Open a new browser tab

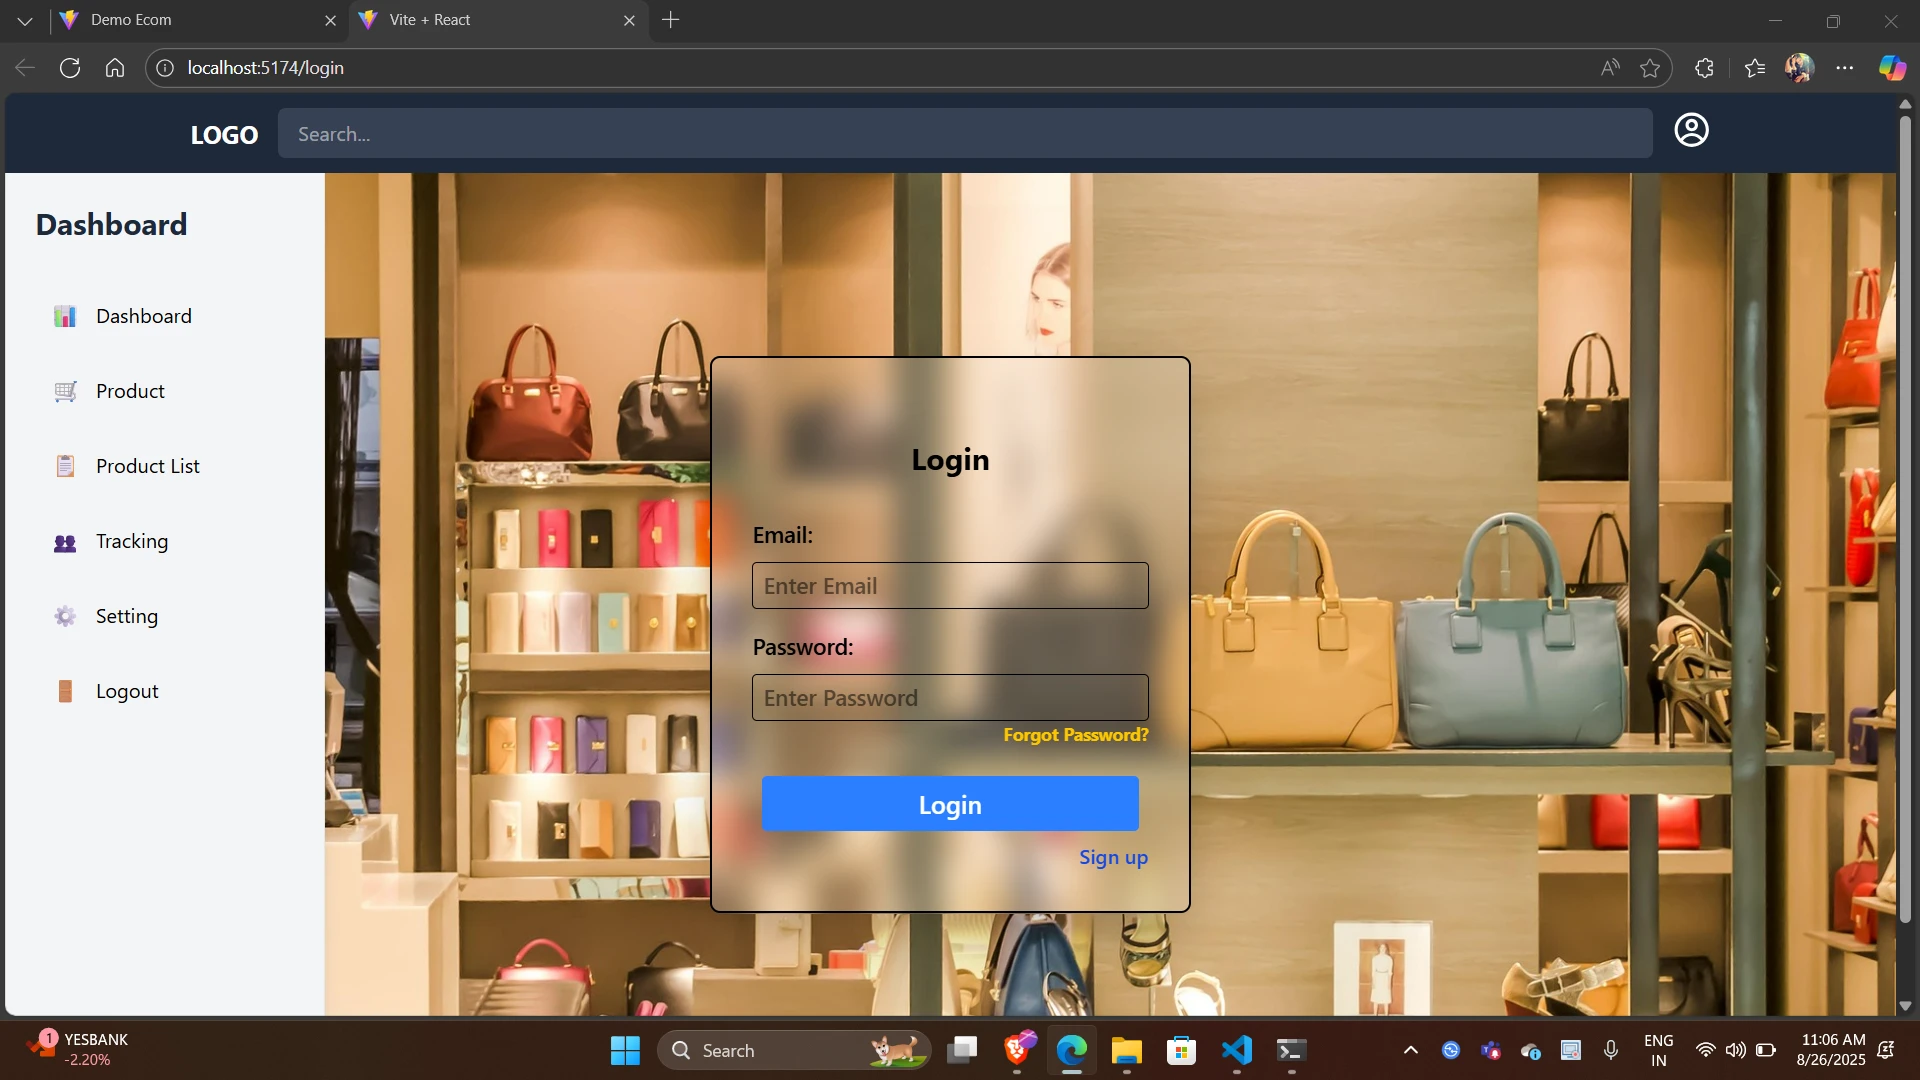pos(671,20)
